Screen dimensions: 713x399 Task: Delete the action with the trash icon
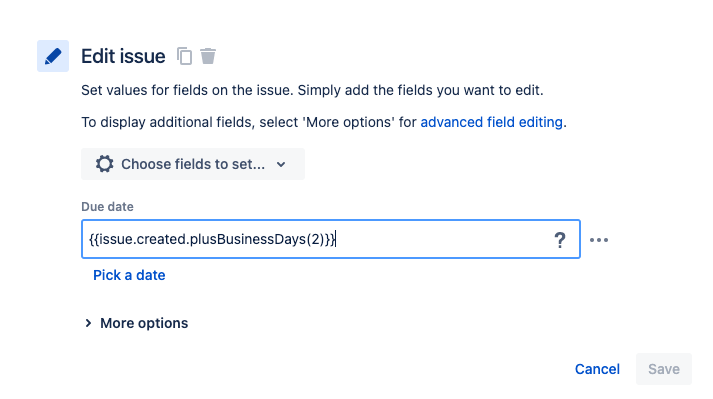pyautogui.click(x=208, y=56)
